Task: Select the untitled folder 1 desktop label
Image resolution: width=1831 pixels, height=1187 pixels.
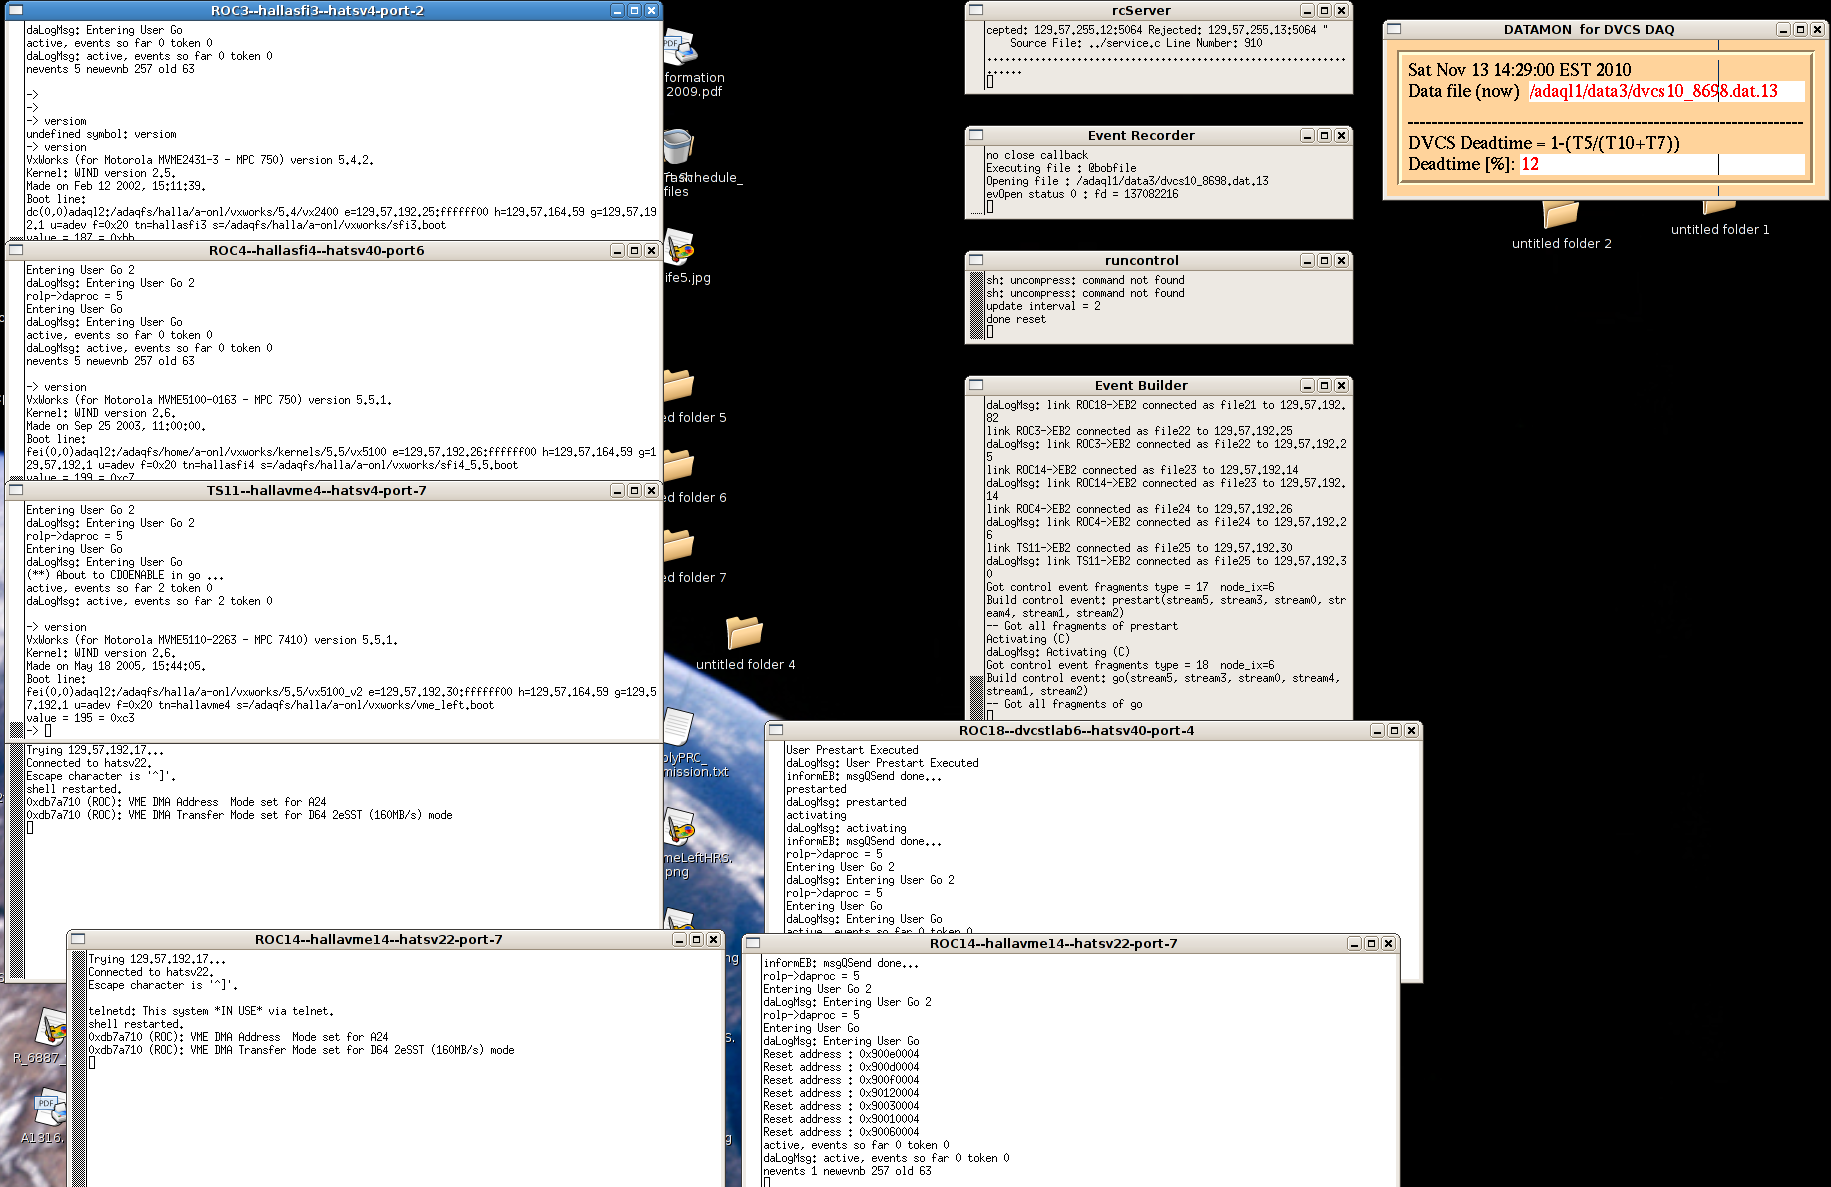Action: [1720, 229]
